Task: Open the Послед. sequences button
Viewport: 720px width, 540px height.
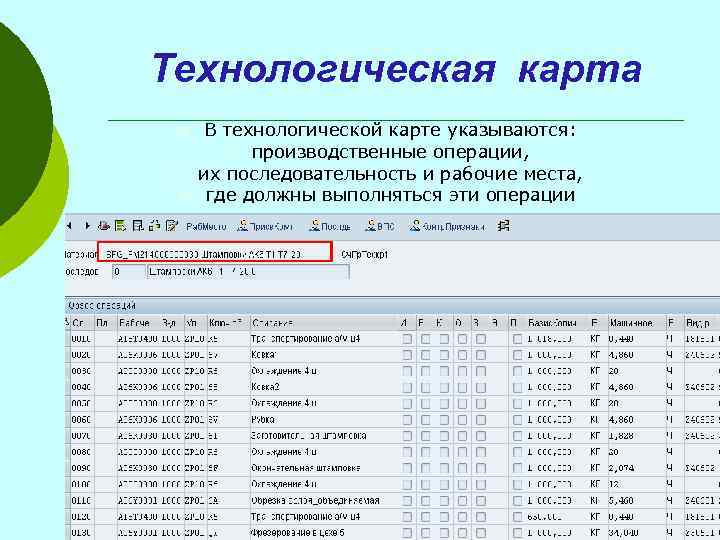Action: (x=330, y=226)
